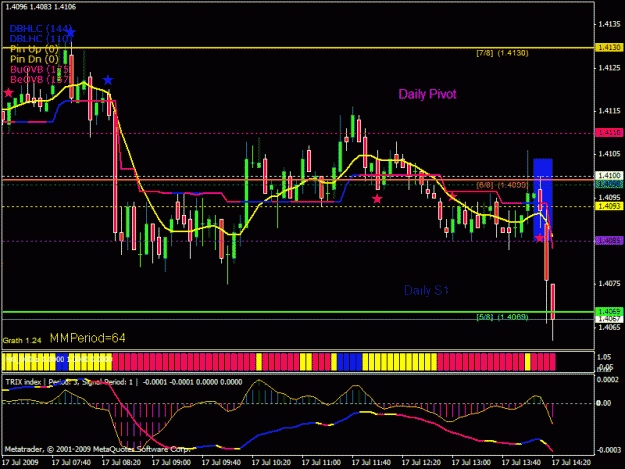
Task: Click the blue star near the 08:20 drop
Action: 108,80
